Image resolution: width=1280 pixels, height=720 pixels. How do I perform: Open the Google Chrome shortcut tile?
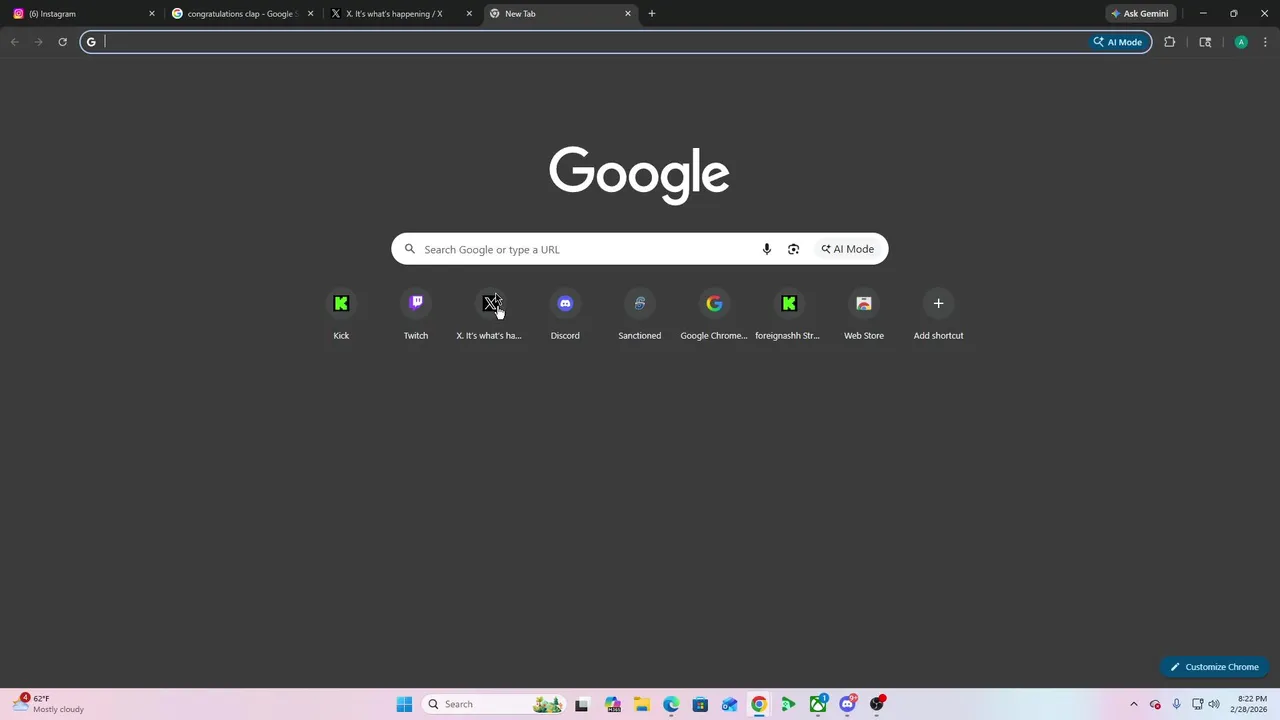pos(714,314)
